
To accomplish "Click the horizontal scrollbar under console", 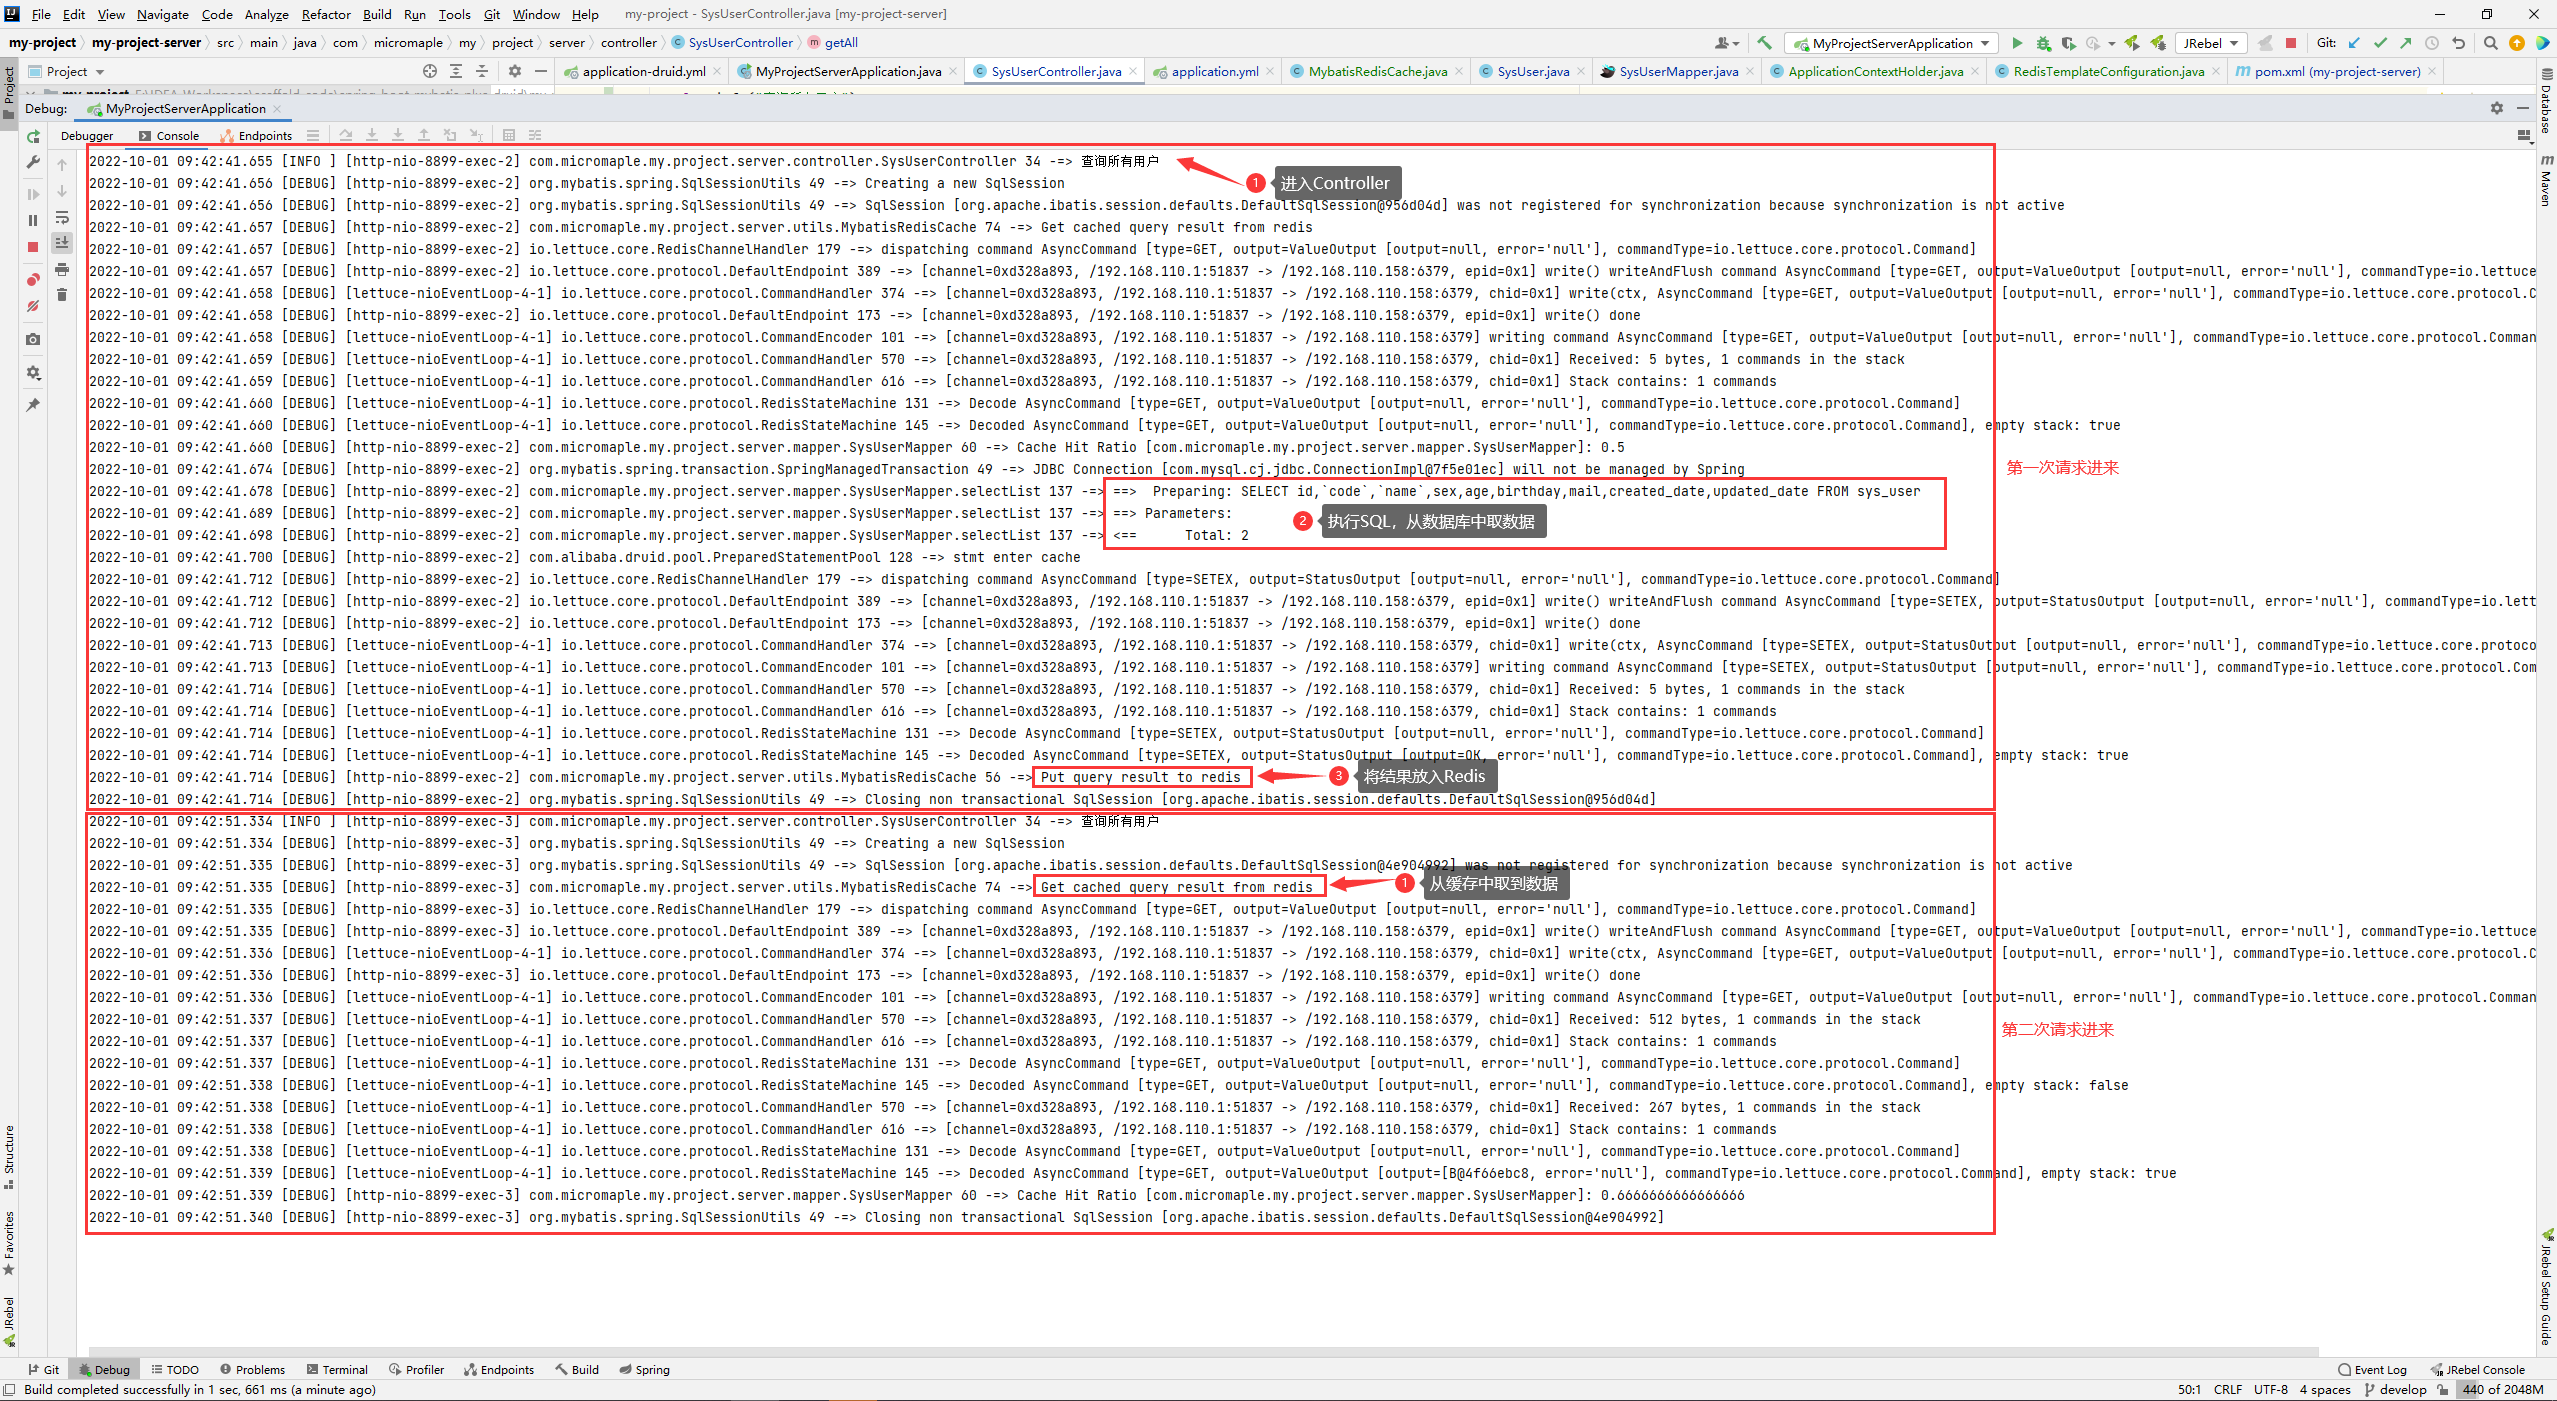I will [x=1203, y=1351].
